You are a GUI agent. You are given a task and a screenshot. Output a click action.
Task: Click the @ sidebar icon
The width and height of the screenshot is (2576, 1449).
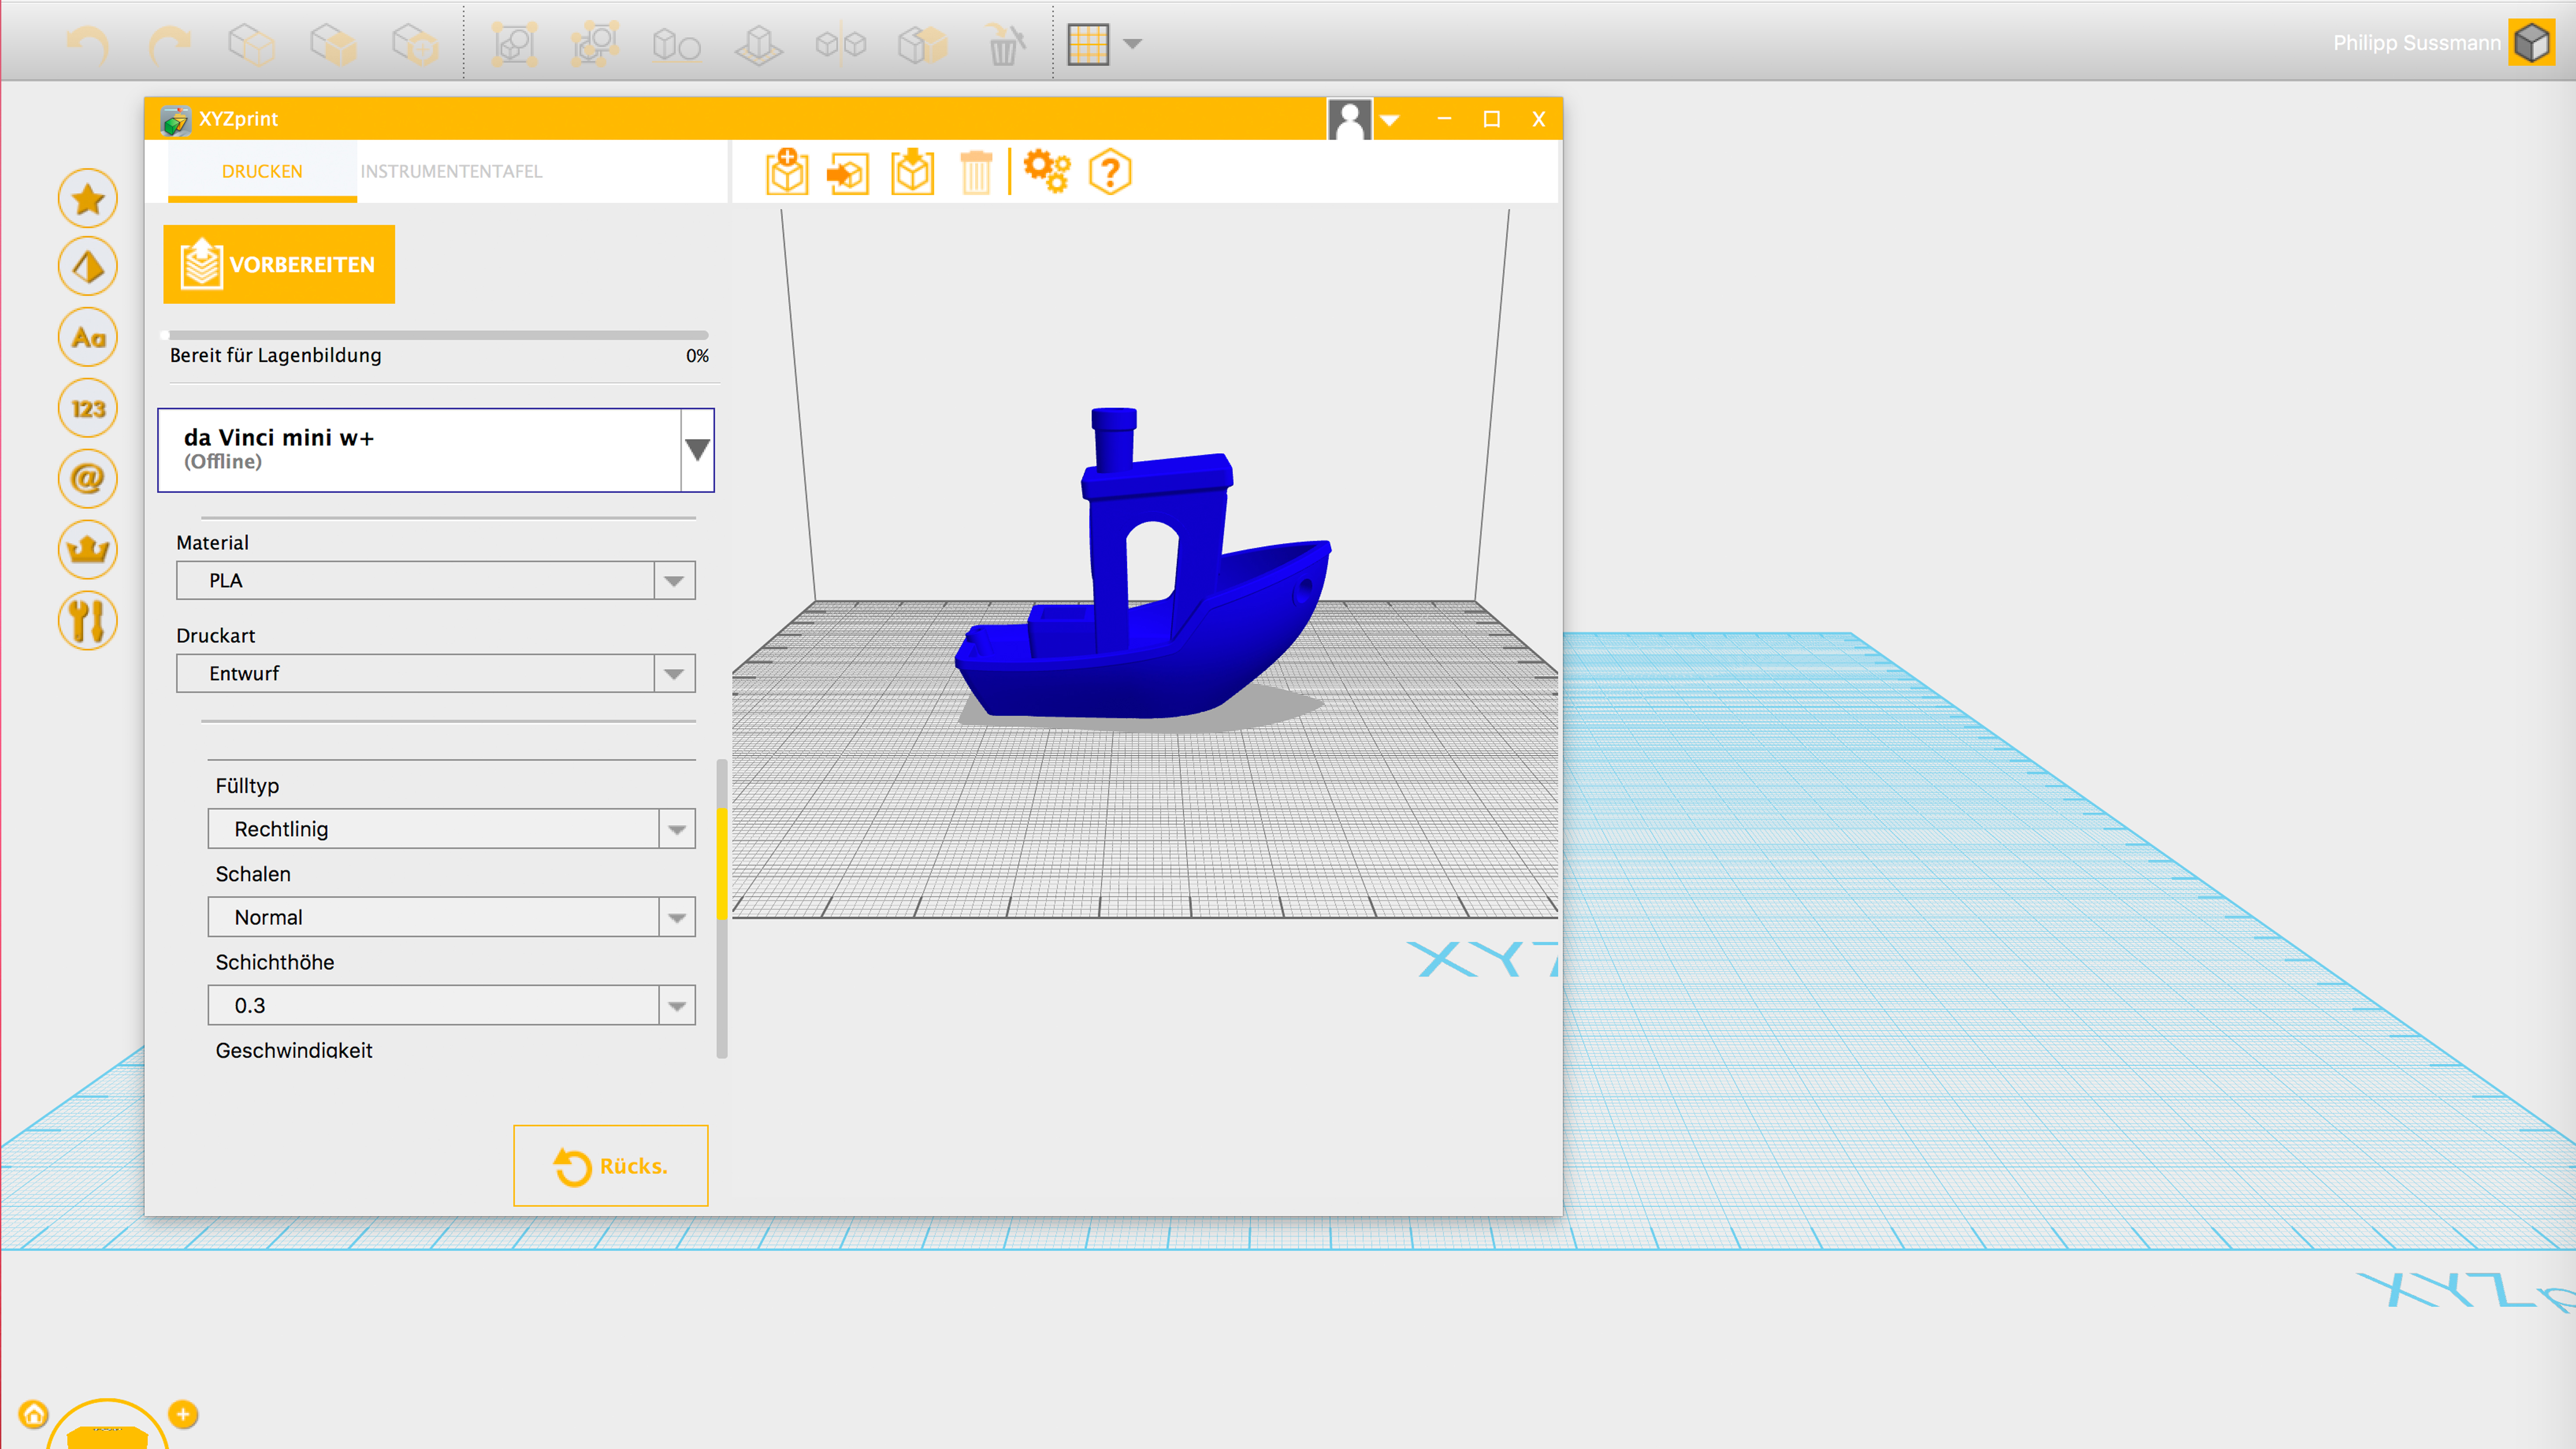pyautogui.click(x=88, y=479)
